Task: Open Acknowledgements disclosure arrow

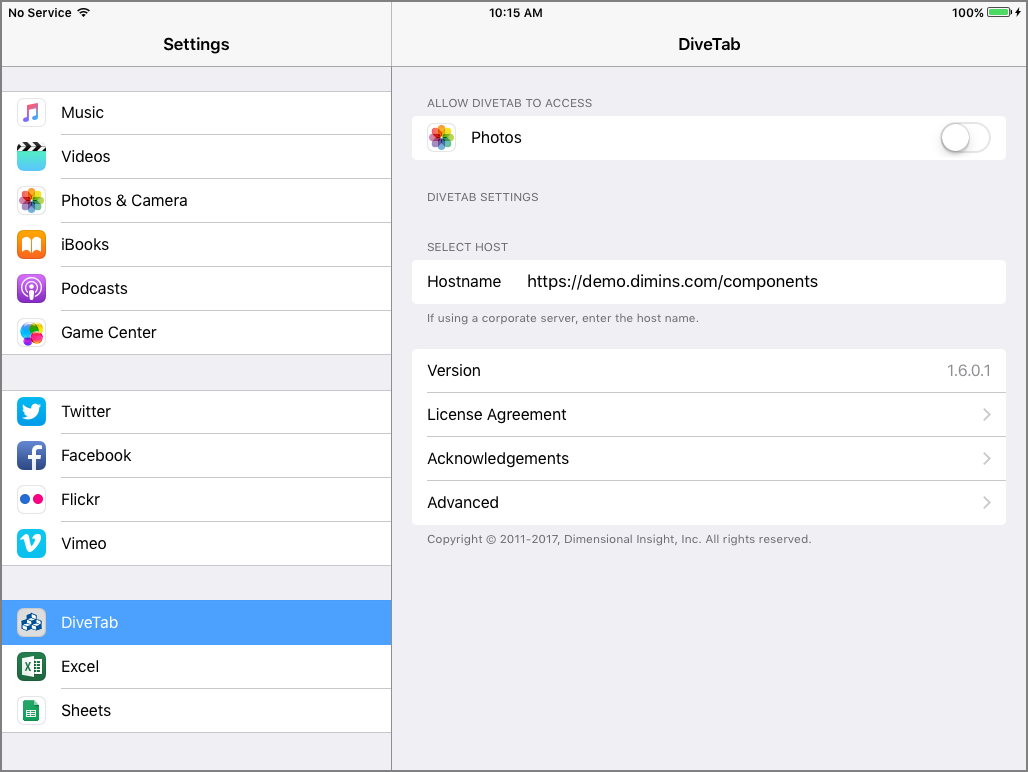Action: coord(987,458)
